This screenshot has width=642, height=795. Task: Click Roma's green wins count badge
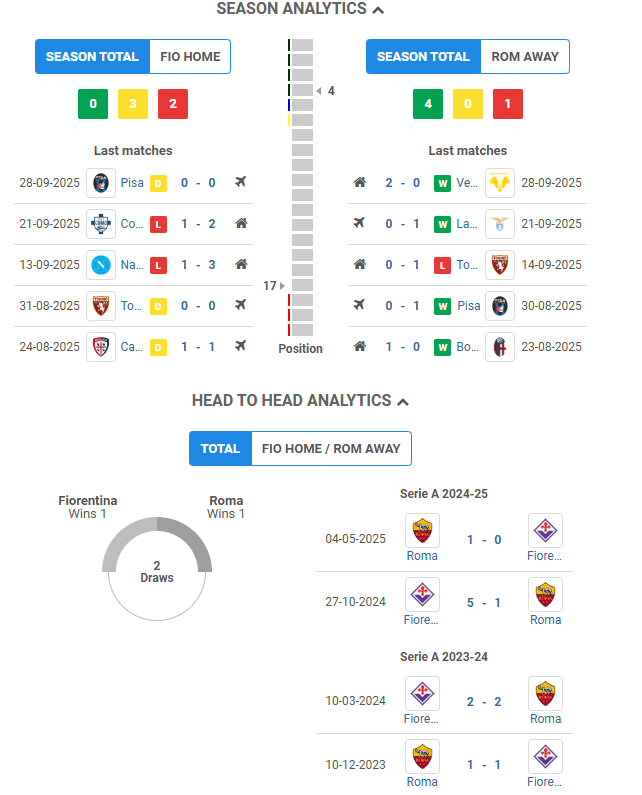click(x=428, y=104)
